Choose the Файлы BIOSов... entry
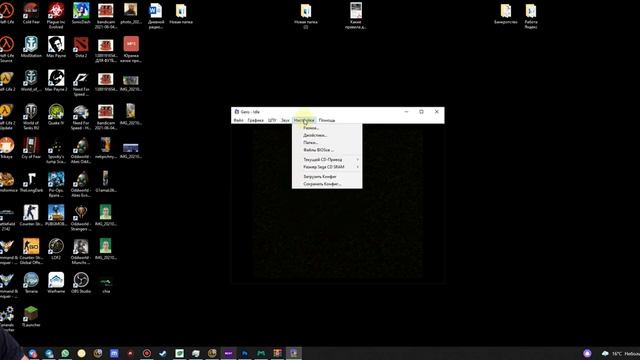This screenshot has height=360, width=640. [327, 150]
